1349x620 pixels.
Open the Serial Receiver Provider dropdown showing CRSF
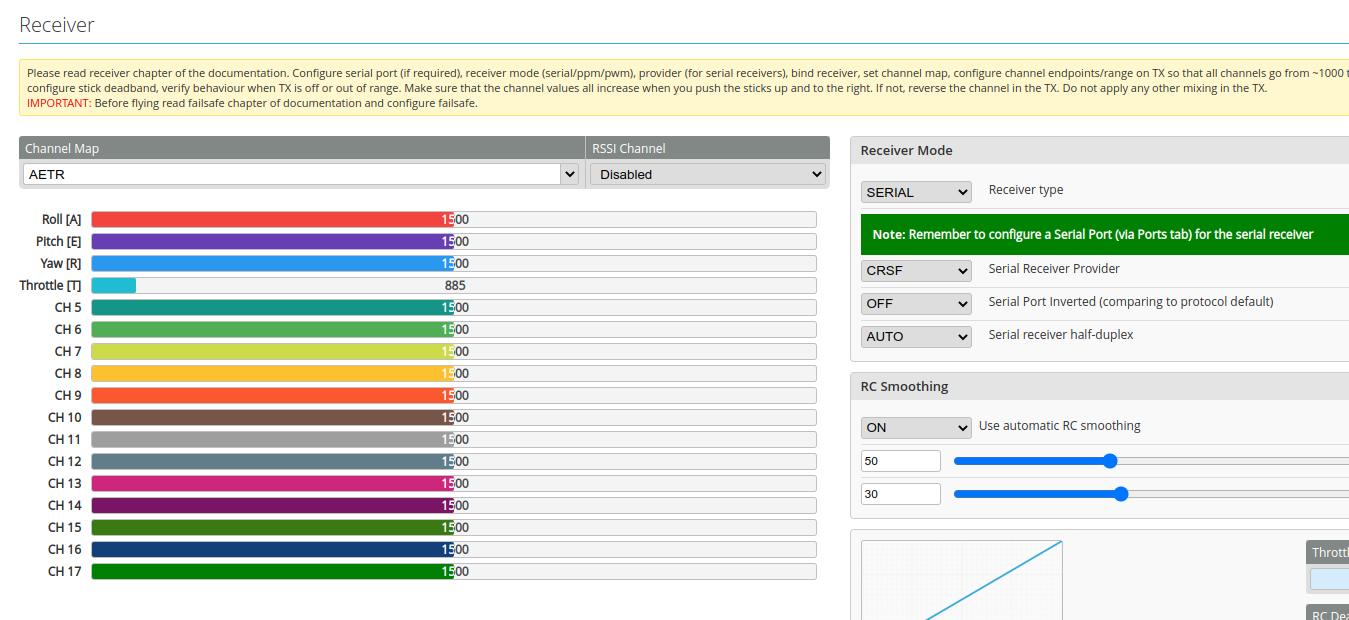[915, 270]
